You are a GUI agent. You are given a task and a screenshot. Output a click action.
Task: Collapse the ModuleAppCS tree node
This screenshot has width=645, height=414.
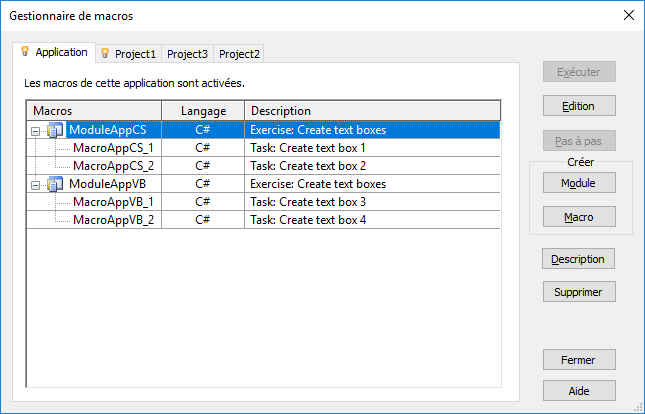36,130
